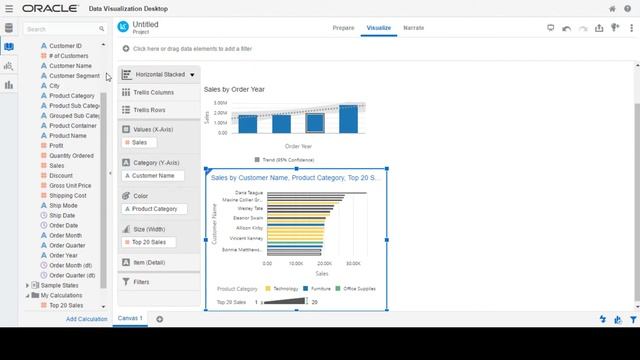Viewport: 640px width, 360px height.
Task: Click the Technology yellow legend swatch
Action: [268, 289]
